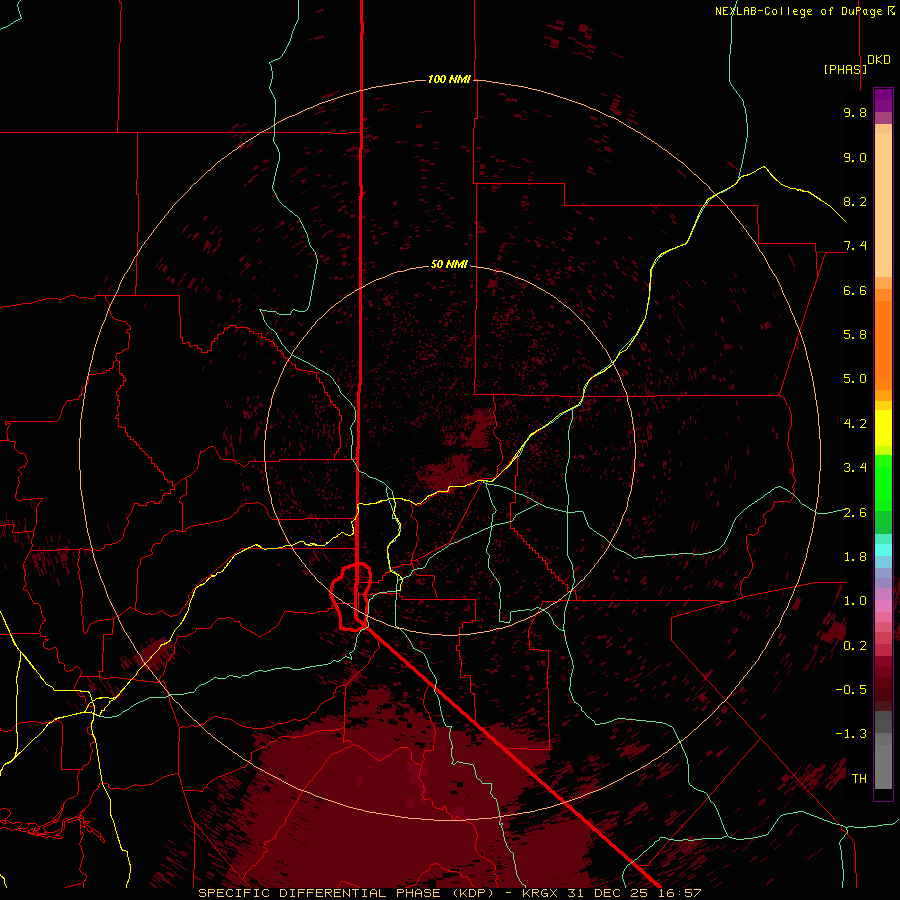Screen dimensions: 900x900
Task: Select the -0.5 legend value
Action: coord(851,690)
